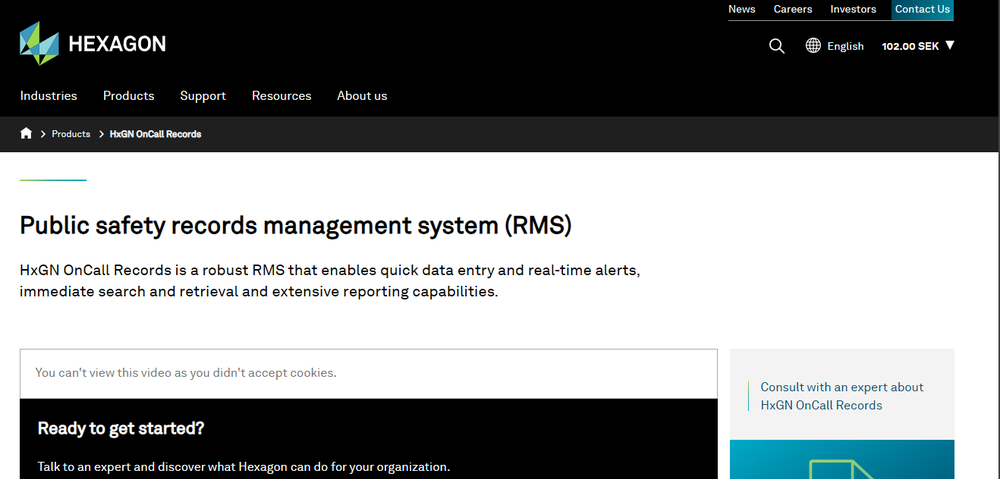
Task: Click the Contact Us button
Action: click(x=922, y=10)
